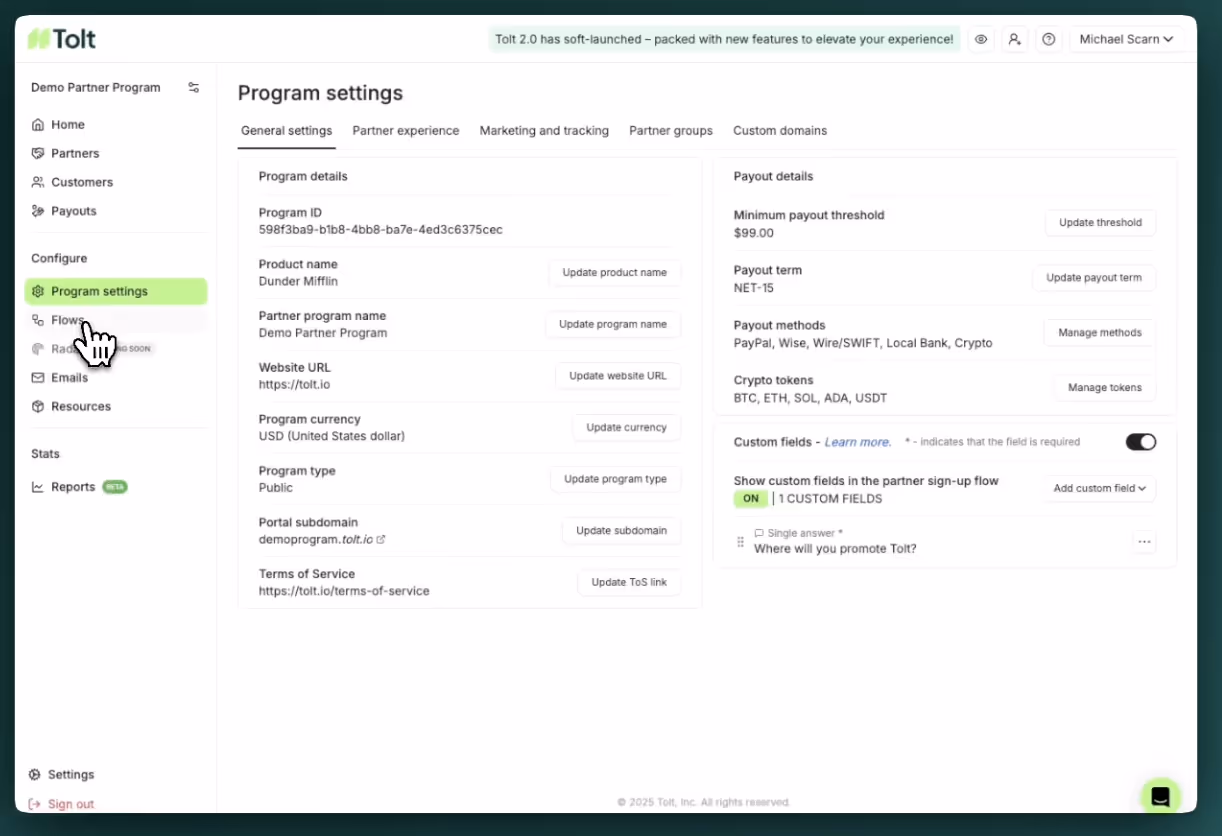Image resolution: width=1222 pixels, height=836 pixels.
Task: Click the program switcher icon beside Demo Partner Program
Action: [194, 88]
